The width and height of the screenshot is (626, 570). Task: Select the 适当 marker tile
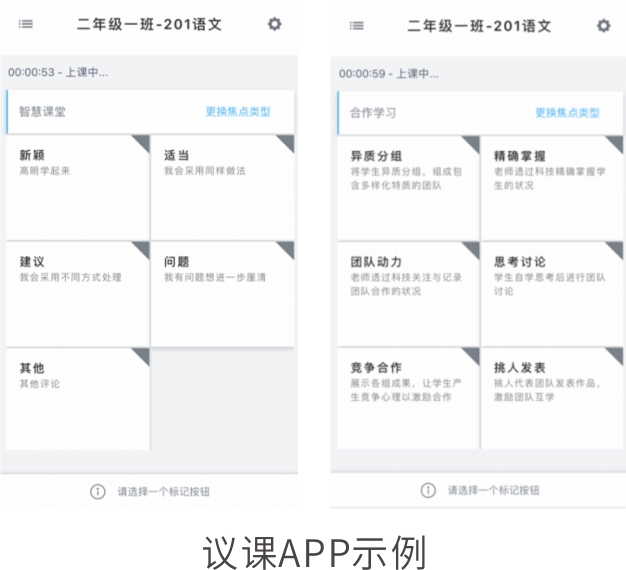tap(222, 186)
